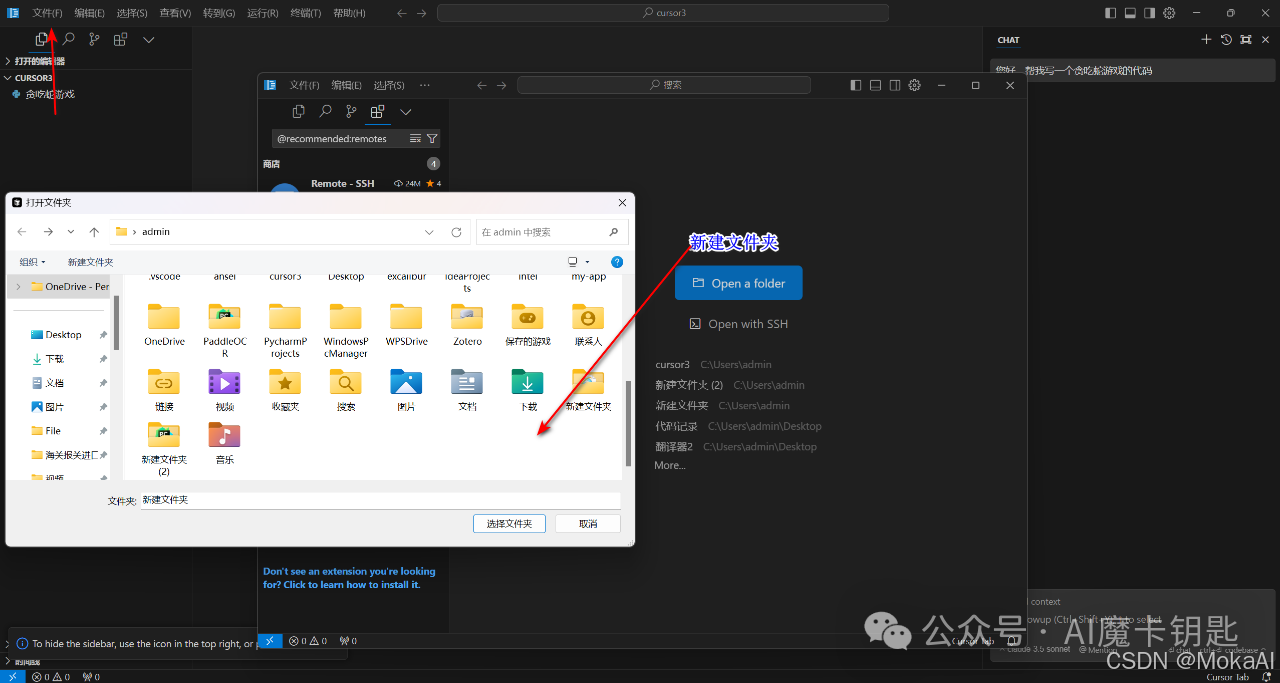Click More... recent folders link

(670, 465)
